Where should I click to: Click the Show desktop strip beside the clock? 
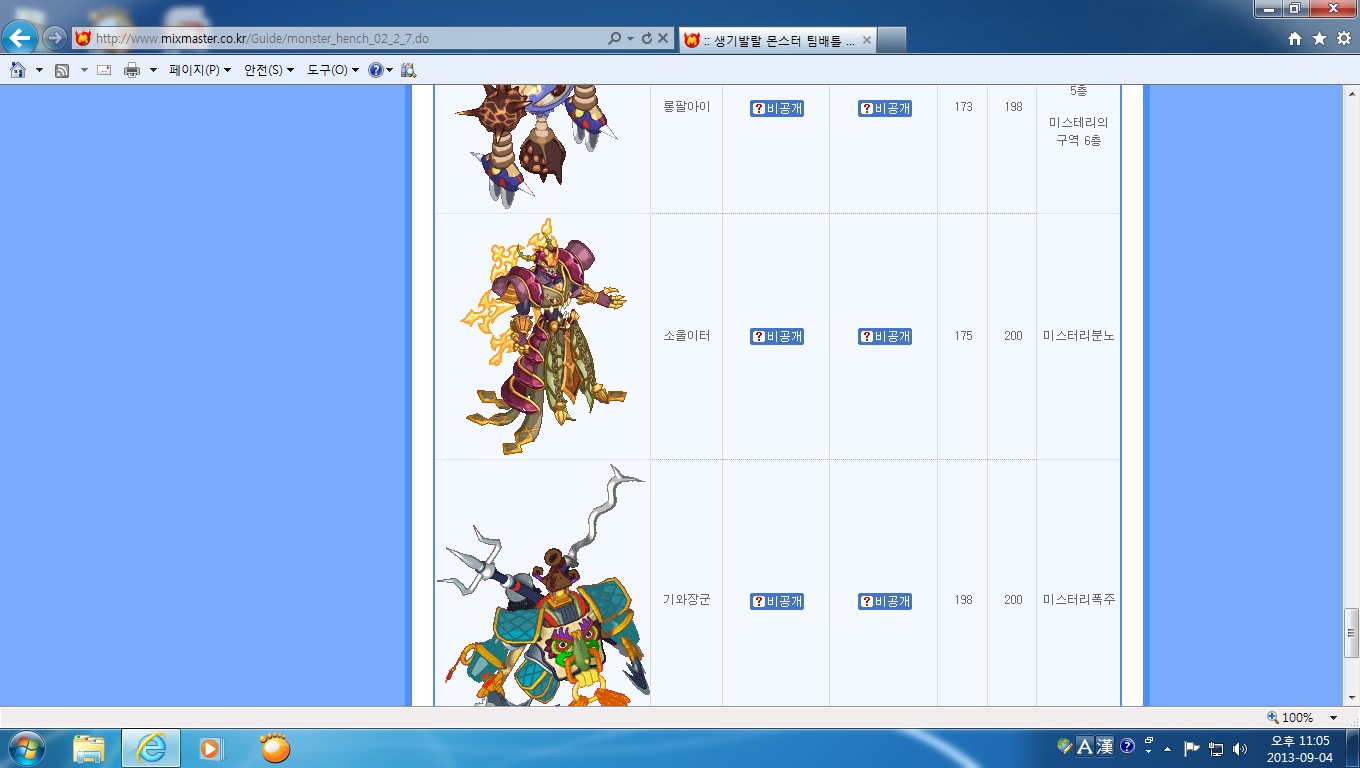pos(1352,748)
